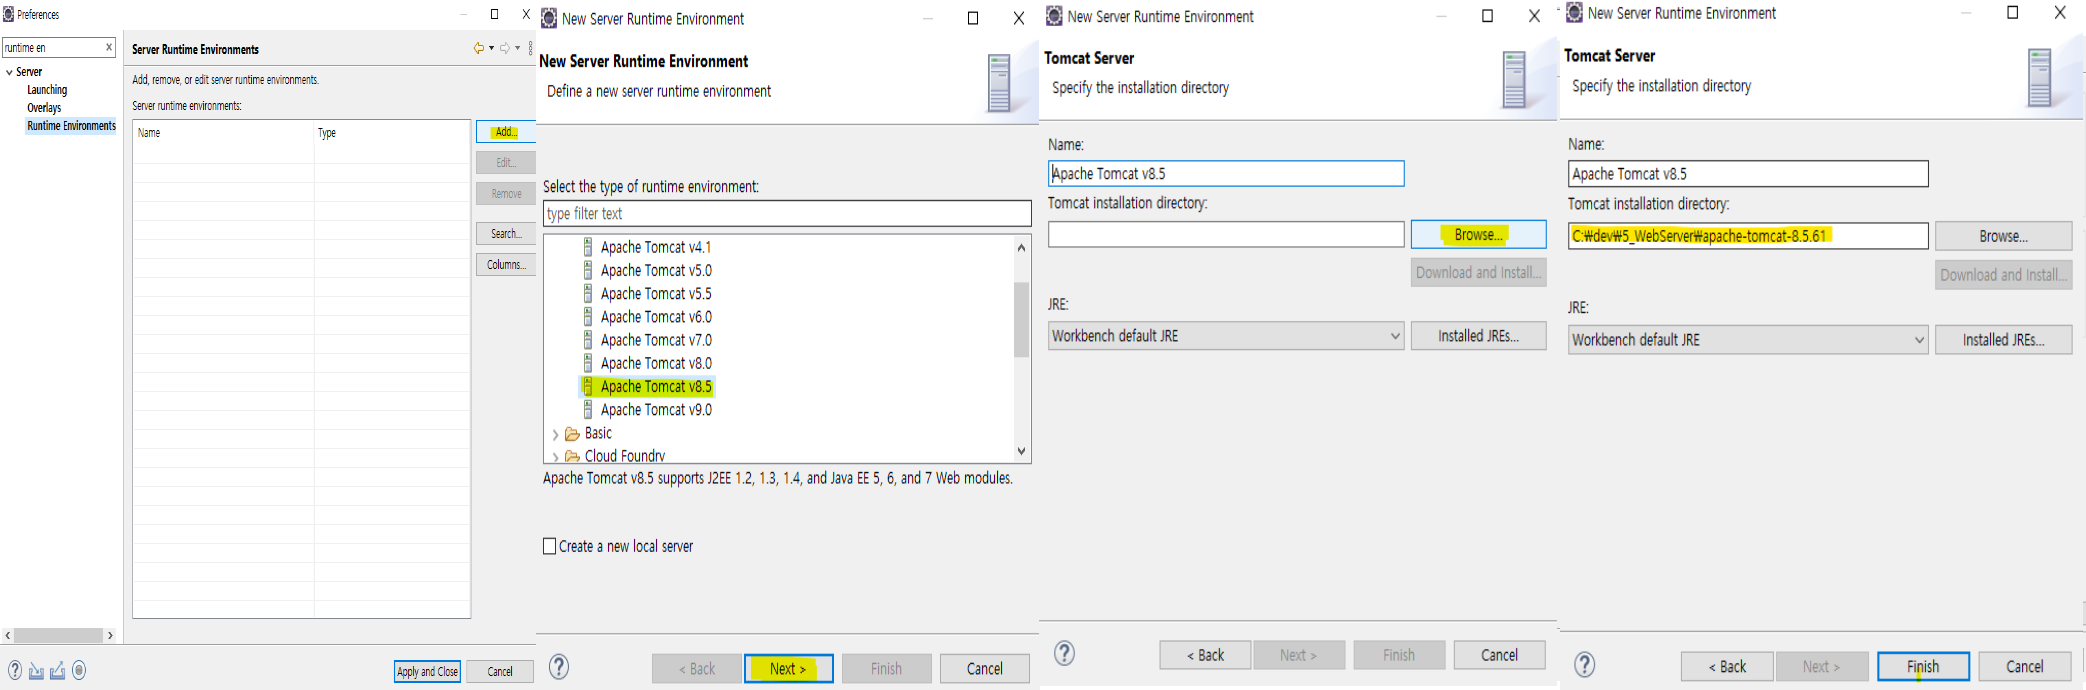
Task: Click the Preferences 'runtime en' search field
Action: (x=52, y=47)
